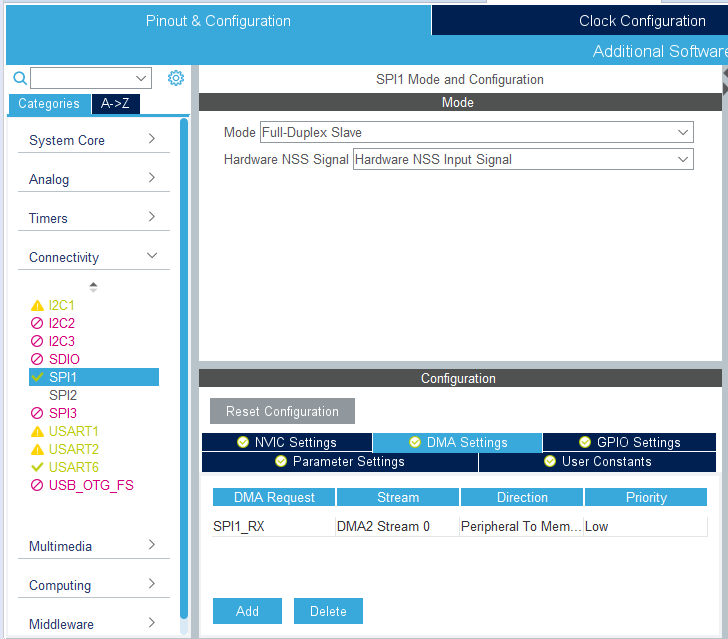The image size is (728, 639).
Task: Click the SPI1 green checkmark icon
Action: (37, 377)
